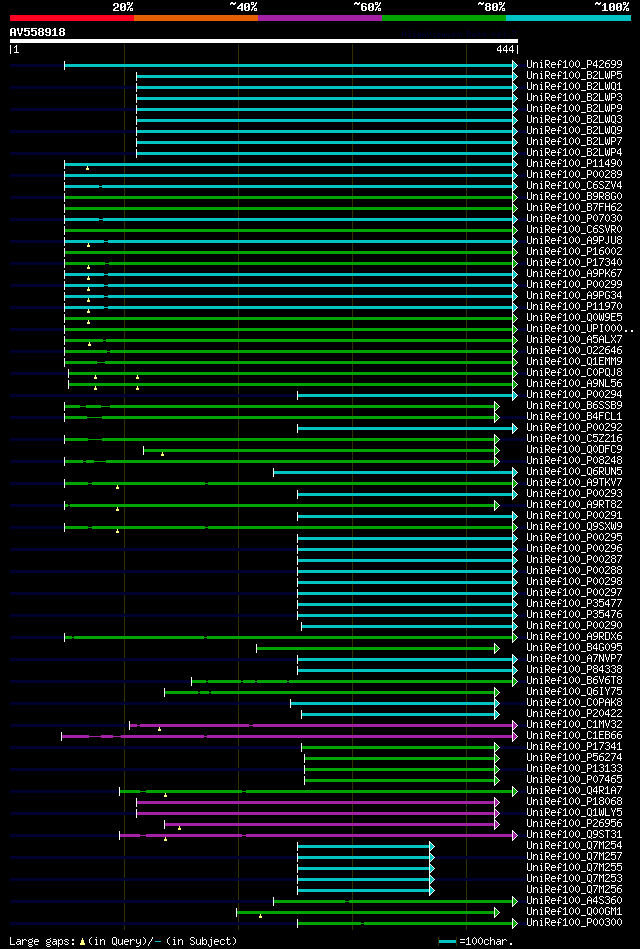Select the UniRef100_B4G095 label

(x=575, y=648)
